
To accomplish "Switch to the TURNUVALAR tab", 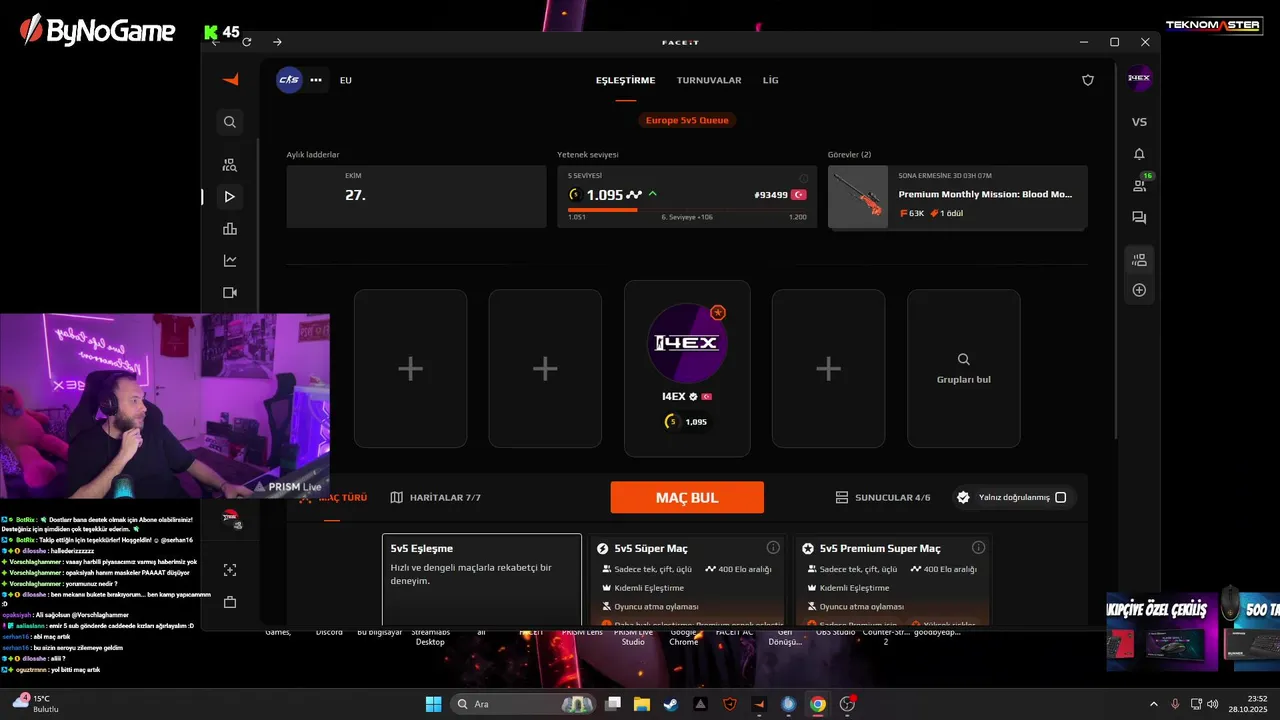I will [x=709, y=80].
